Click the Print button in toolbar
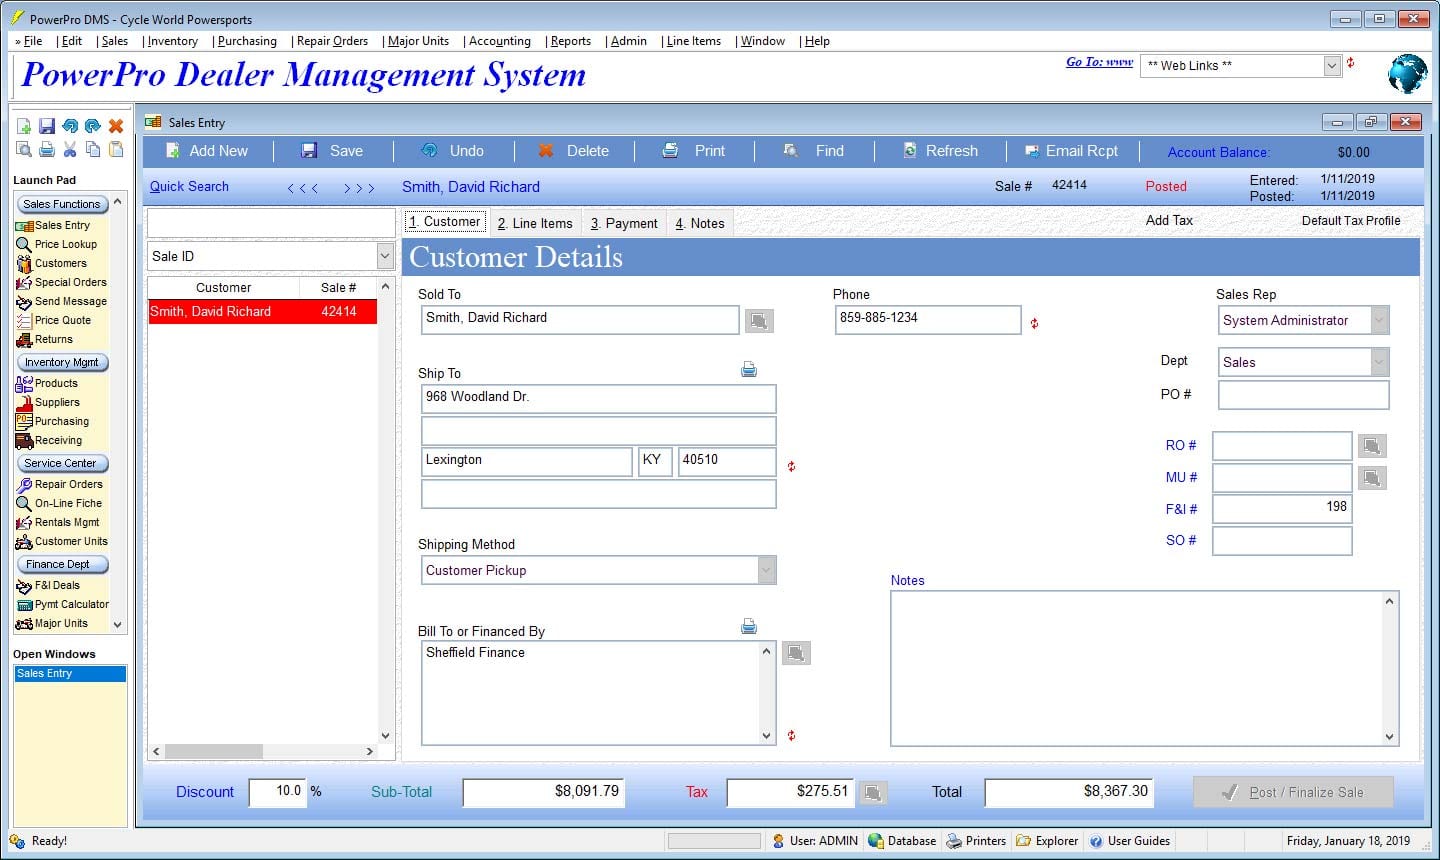1440x860 pixels. pos(694,151)
